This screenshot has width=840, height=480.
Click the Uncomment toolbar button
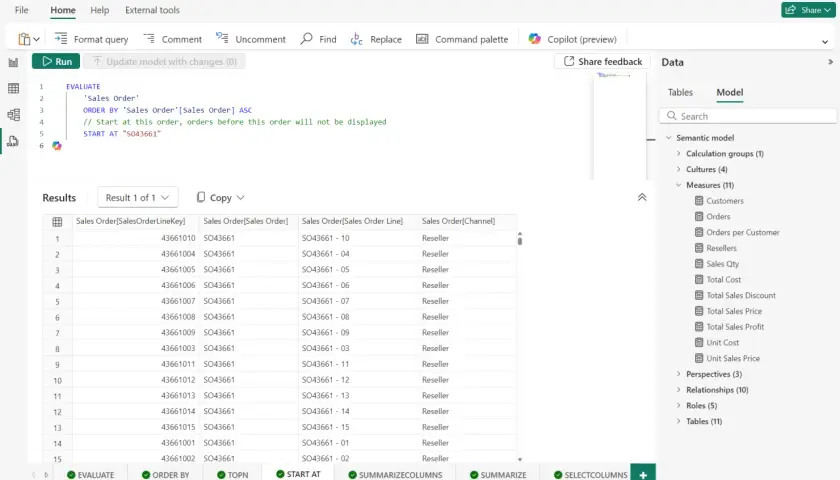click(x=250, y=39)
